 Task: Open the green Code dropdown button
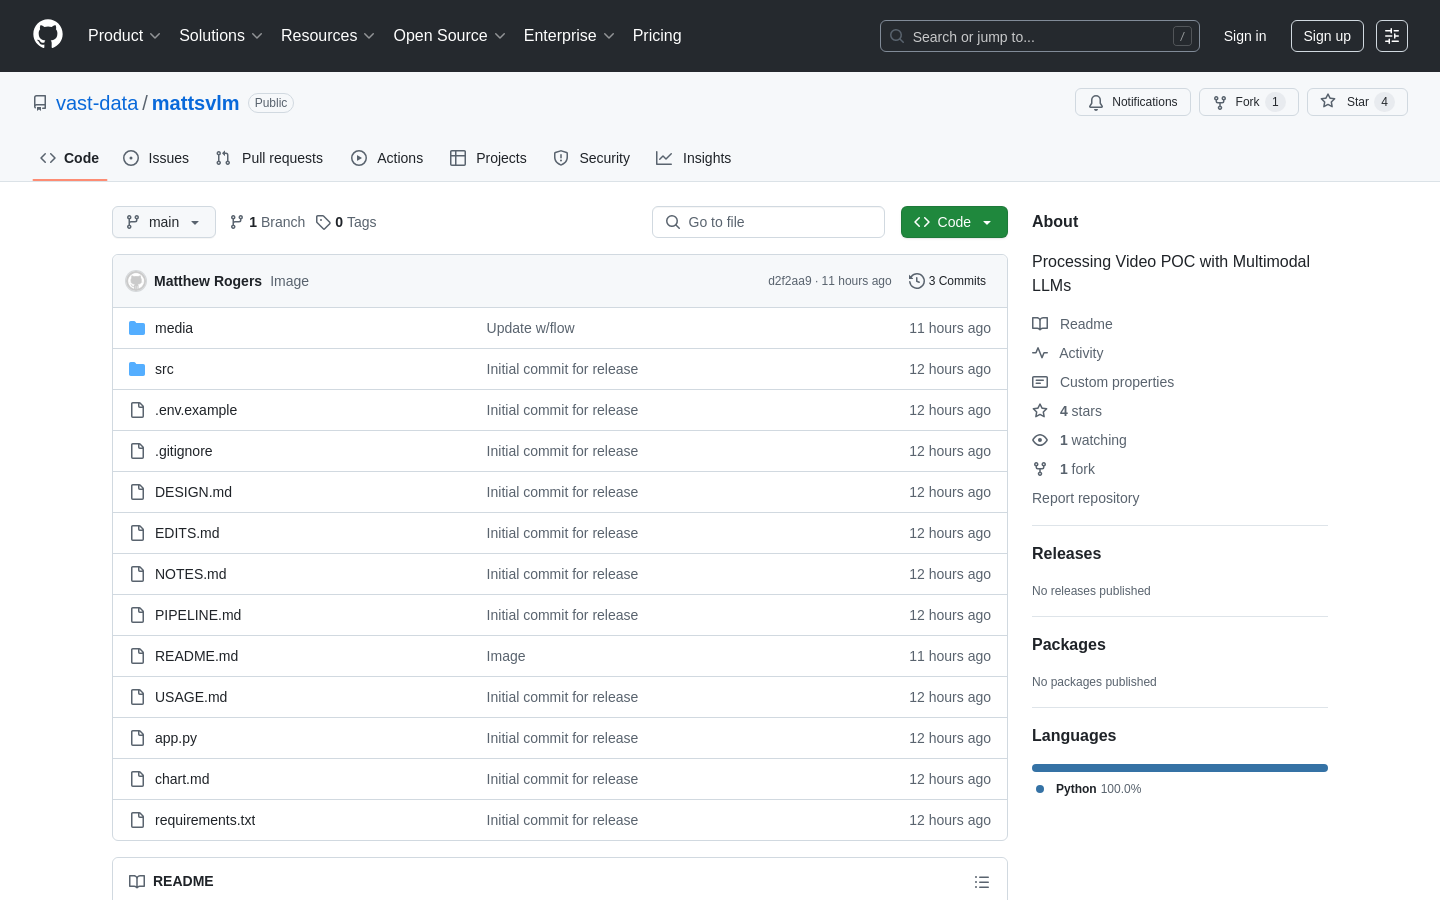click(x=954, y=222)
